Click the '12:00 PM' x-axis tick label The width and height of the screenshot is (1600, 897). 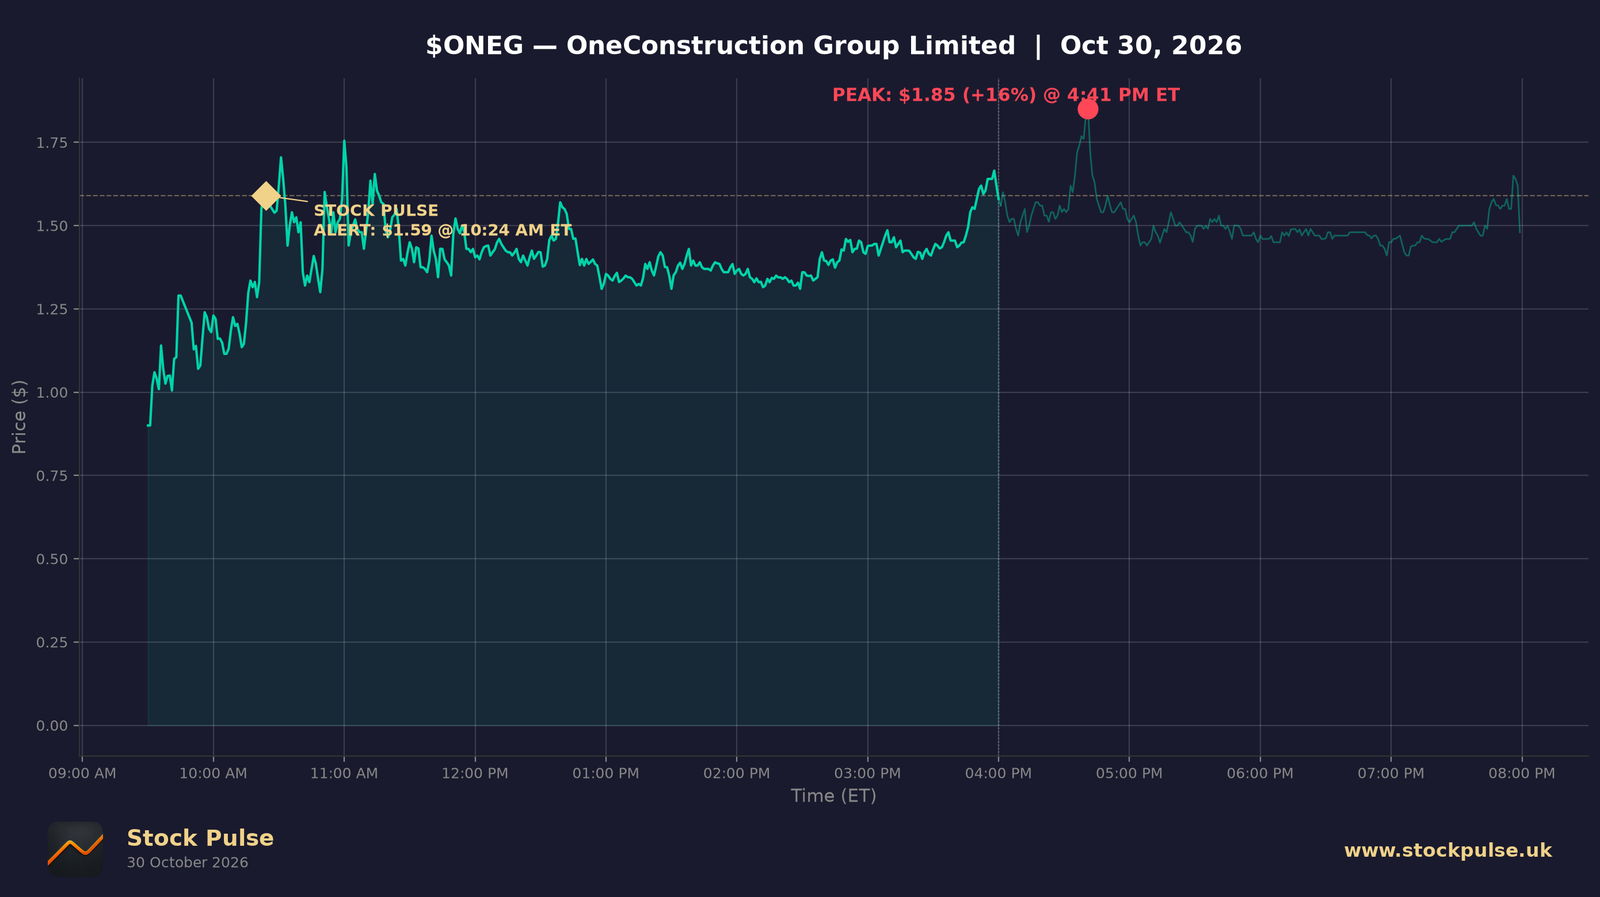[x=475, y=774]
